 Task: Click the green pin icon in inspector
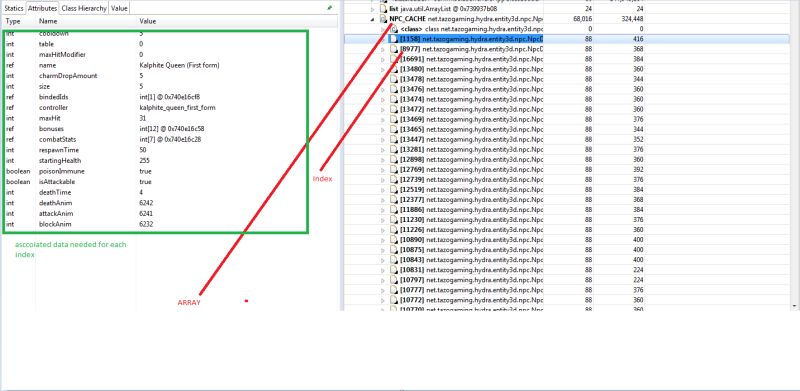330,8
